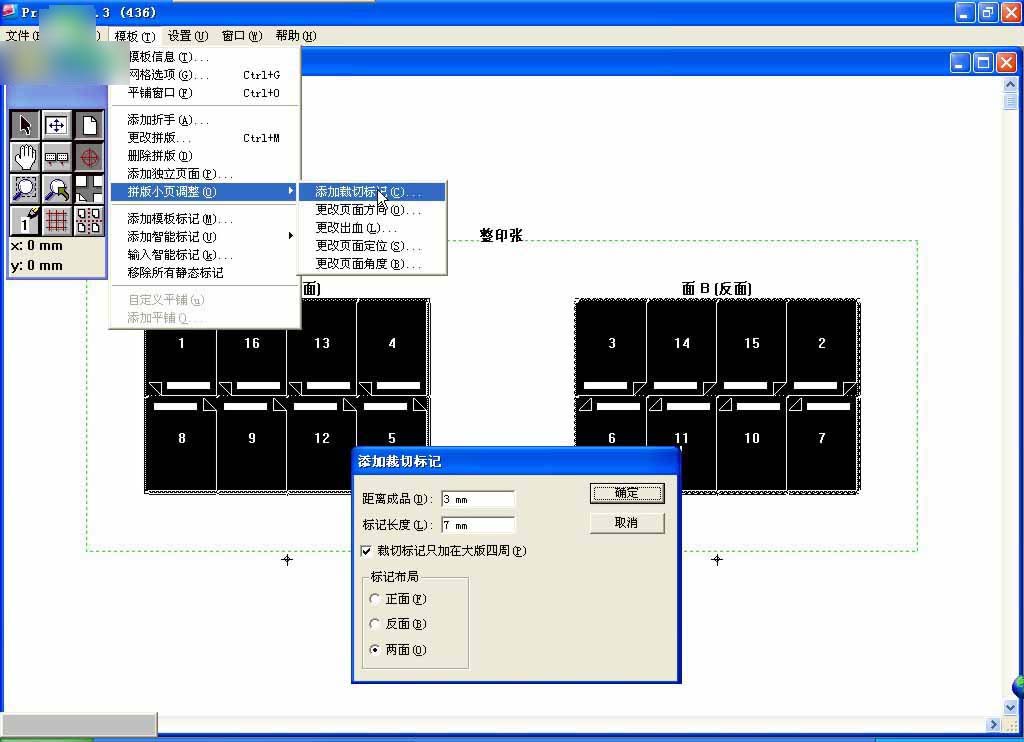This screenshot has height=742, width=1024.
Task: Choose 平铺窗口(F) menu entry
Action: pos(204,93)
